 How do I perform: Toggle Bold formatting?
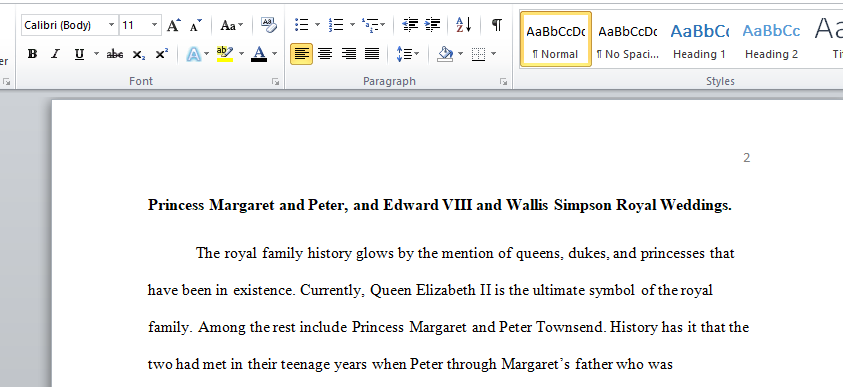click(x=32, y=54)
